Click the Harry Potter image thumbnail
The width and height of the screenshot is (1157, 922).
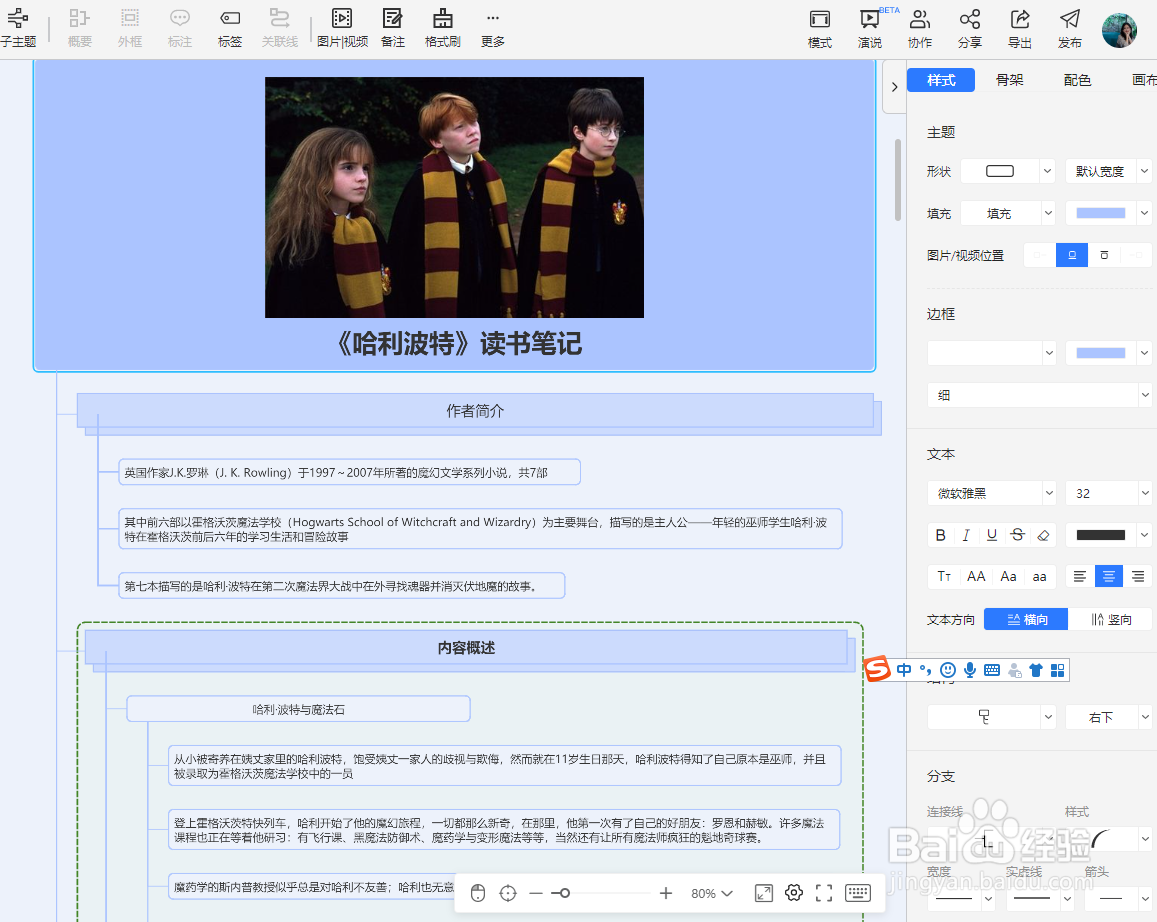coord(455,198)
